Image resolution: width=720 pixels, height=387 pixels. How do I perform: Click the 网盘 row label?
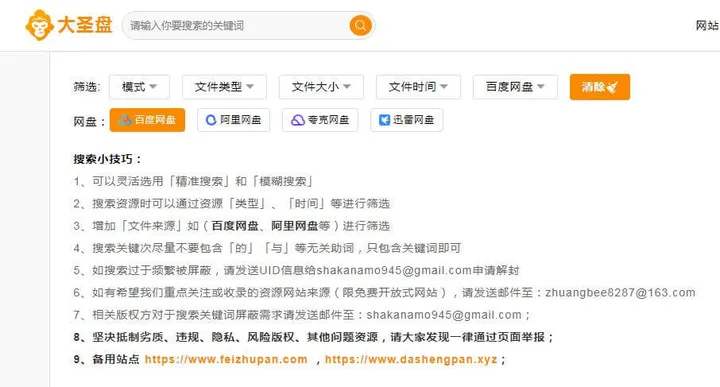pyautogui.click(x=89, y=122)
